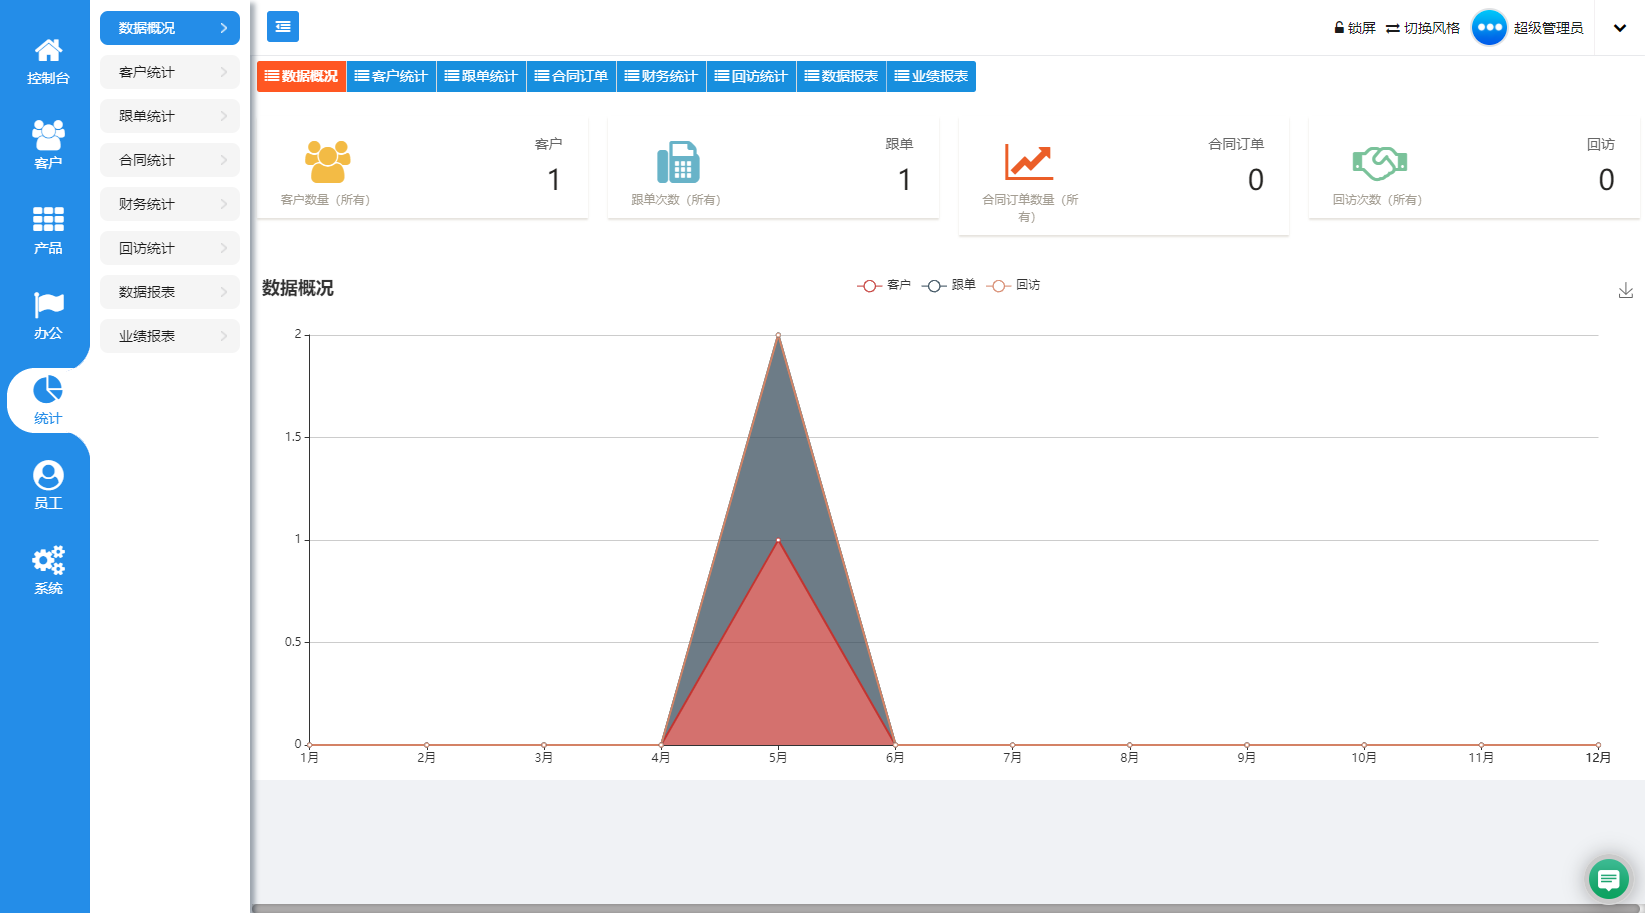
Task: Open the 控制台 home icon in sidebar
Action: pos(48,60)
